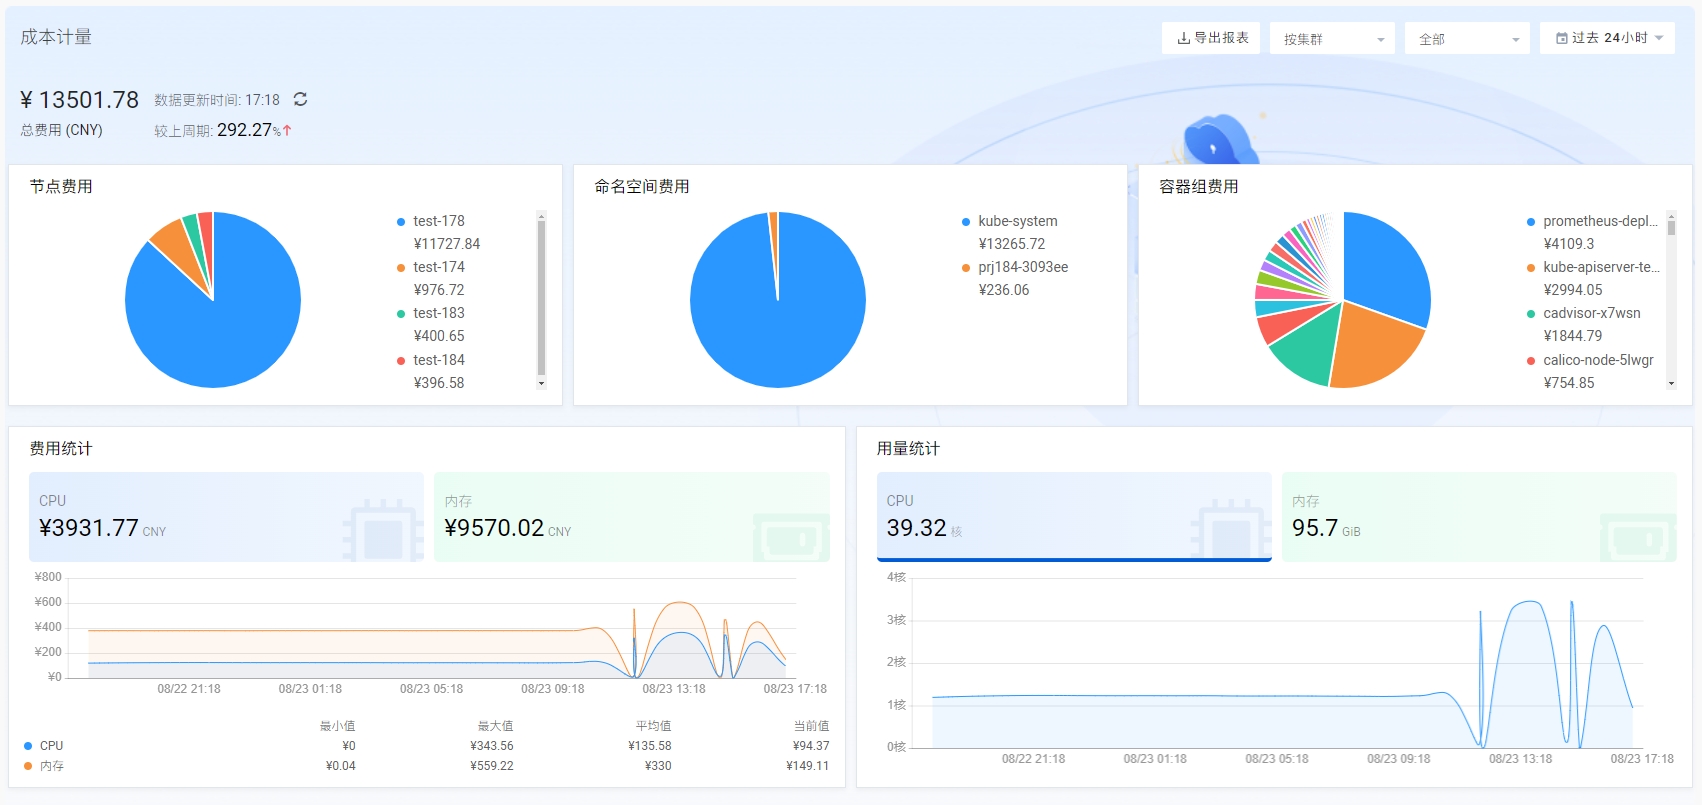This screenshot has height=805, width=1702.
Task: Expand the 全部 filter dropdown
Action: [x=1466, y=39]
